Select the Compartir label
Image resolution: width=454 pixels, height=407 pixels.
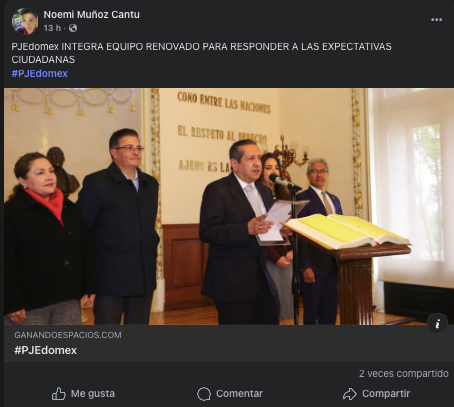tap(386, 394)
